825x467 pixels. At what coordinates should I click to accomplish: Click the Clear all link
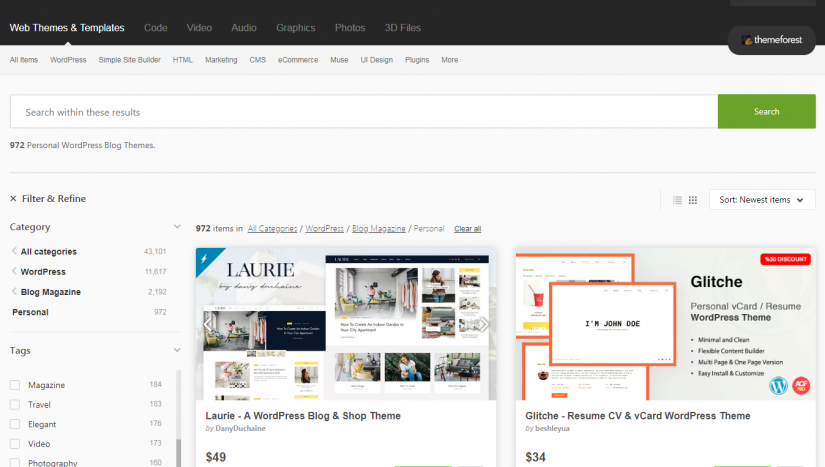(x=467, y=229)
